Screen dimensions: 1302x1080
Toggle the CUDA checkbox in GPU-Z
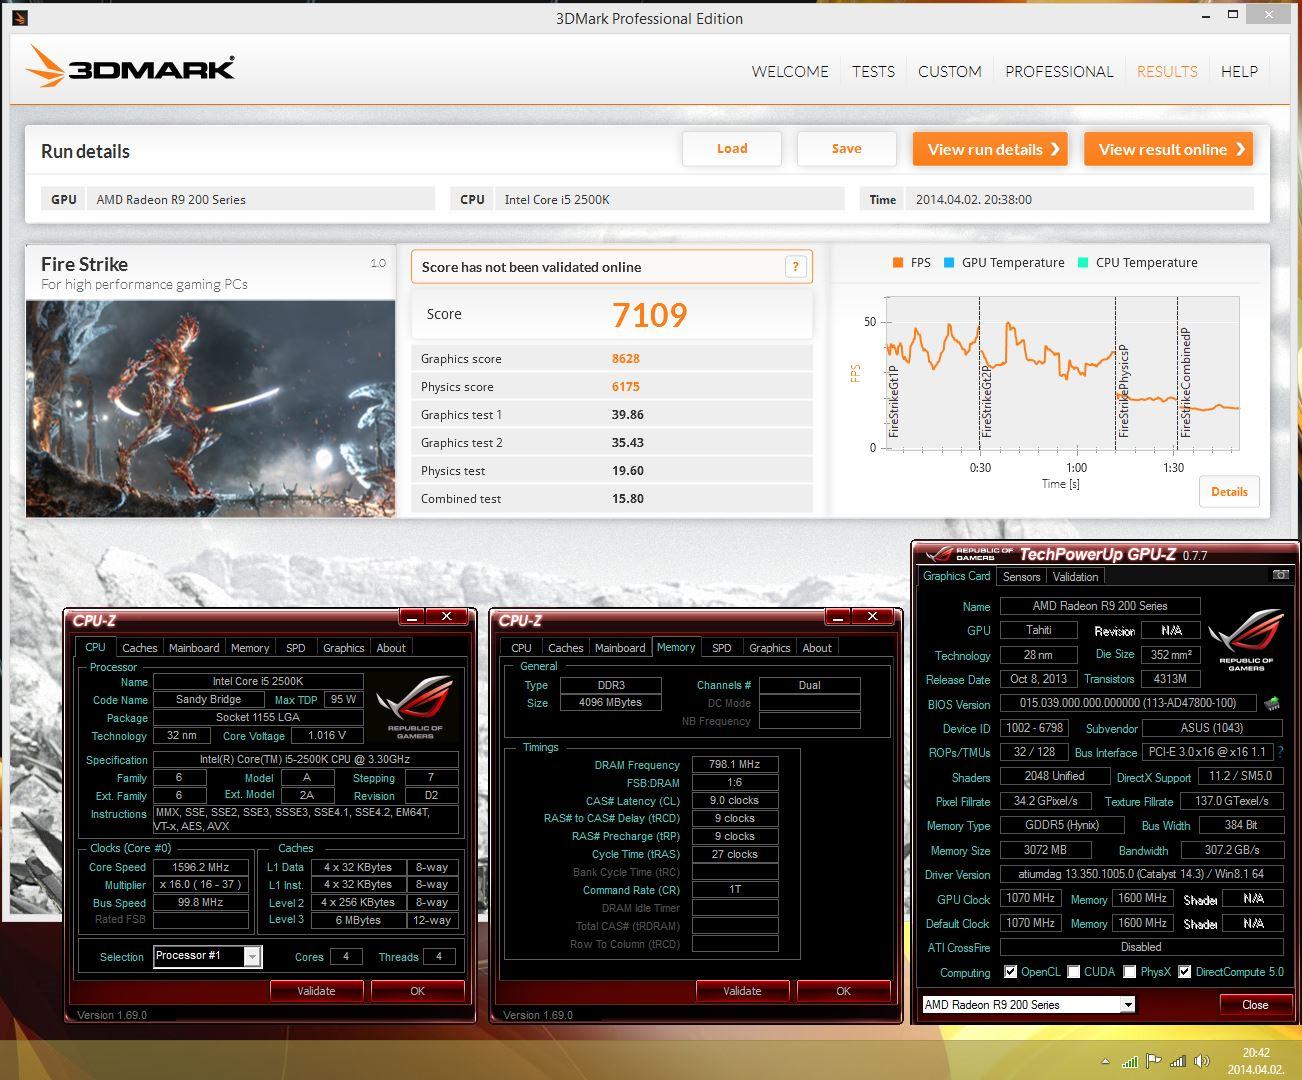[1073, 972]
